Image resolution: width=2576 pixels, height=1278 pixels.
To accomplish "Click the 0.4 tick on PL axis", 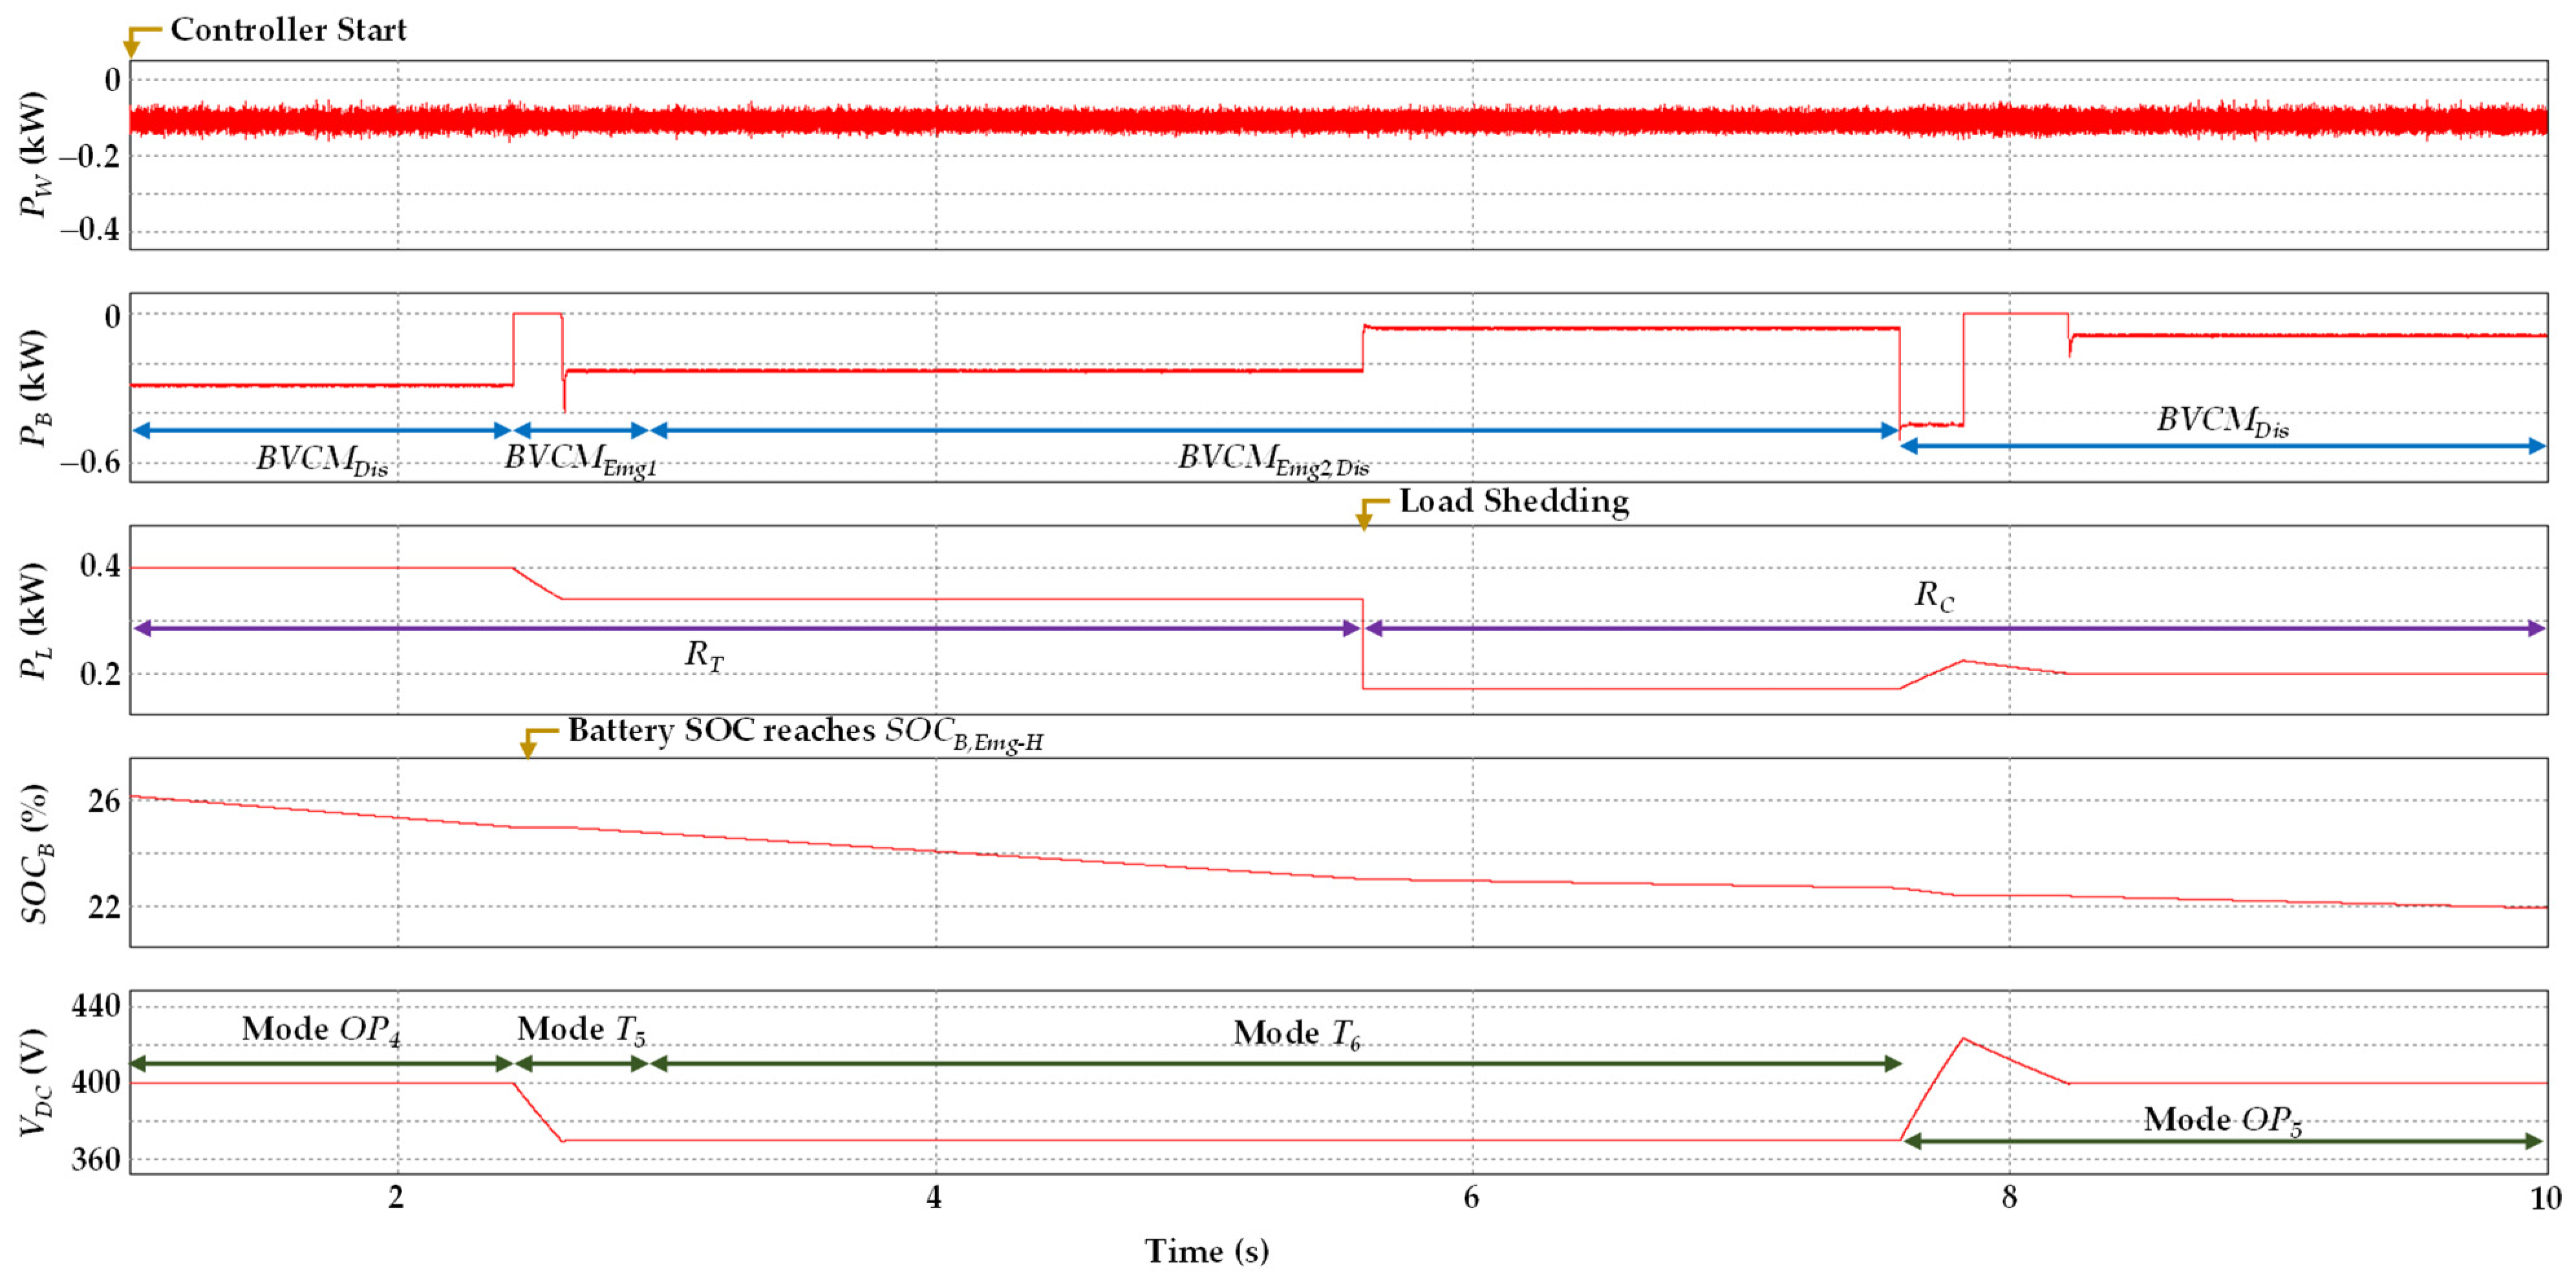I will point(100,567).
